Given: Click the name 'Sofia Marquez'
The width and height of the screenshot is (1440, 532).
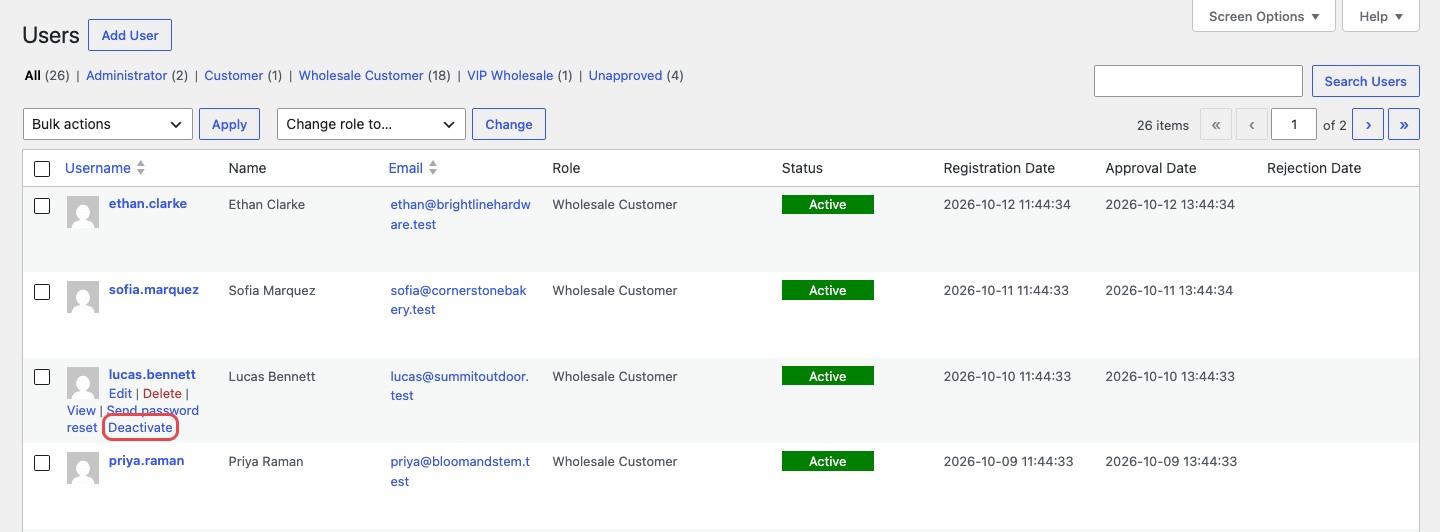Looking at the screenshot, I should [272, 290].
